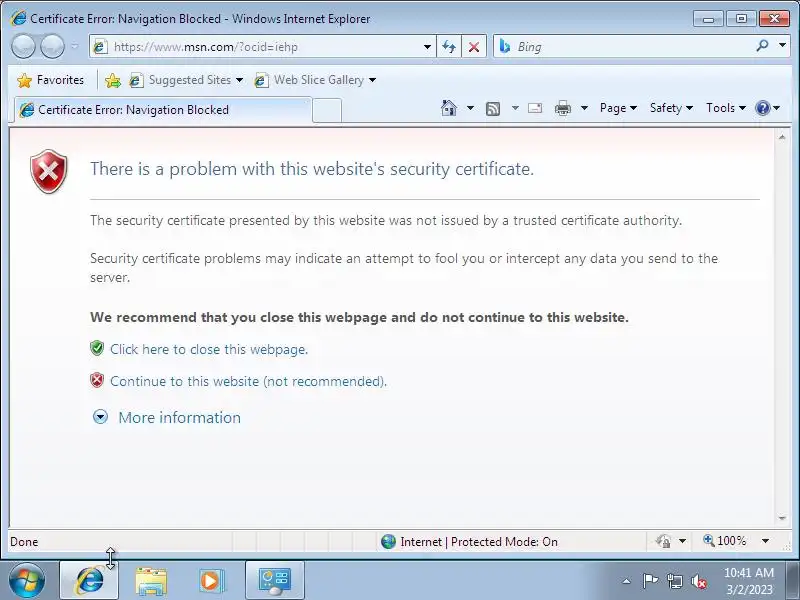Screen dimensions: 800x600
Task: Select the Certificate Error tab
Action: [x=162, y=110]
